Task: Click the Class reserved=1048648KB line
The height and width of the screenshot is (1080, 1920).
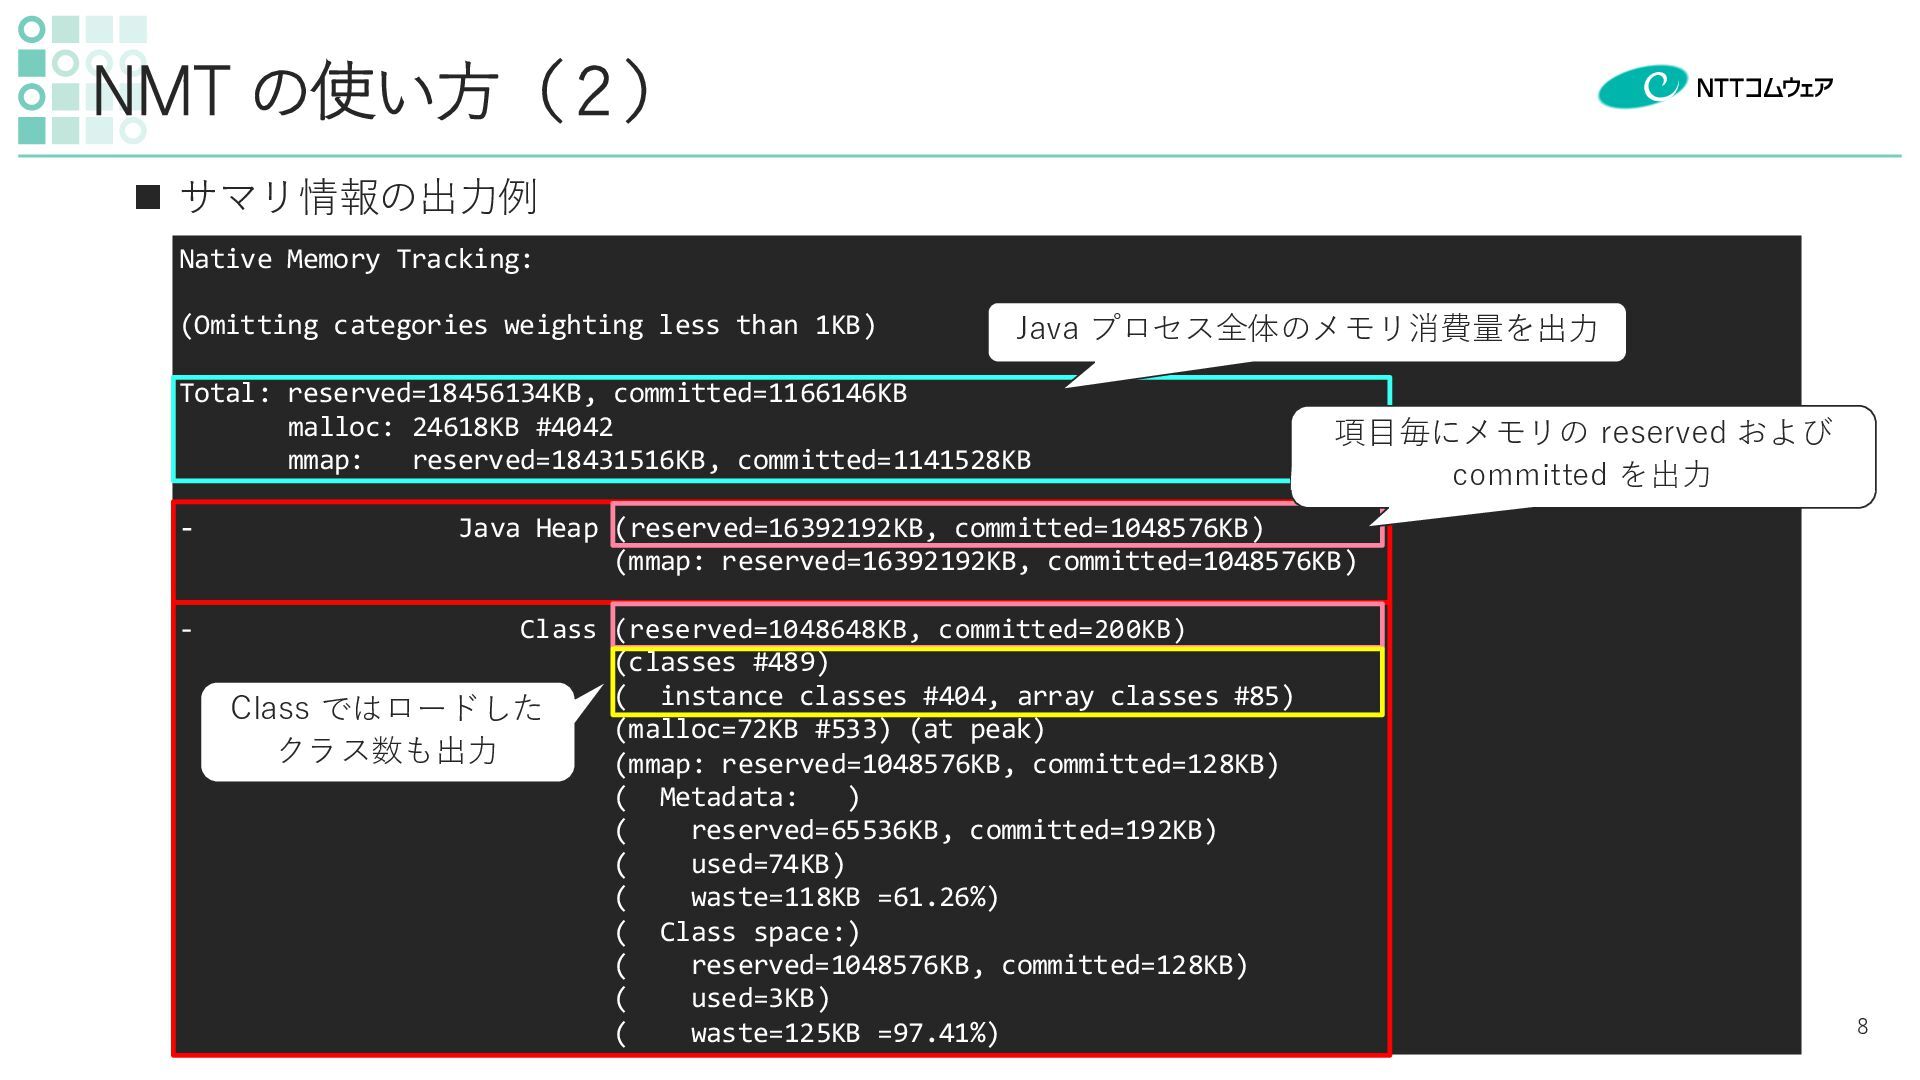Action: tap(900, 630)
